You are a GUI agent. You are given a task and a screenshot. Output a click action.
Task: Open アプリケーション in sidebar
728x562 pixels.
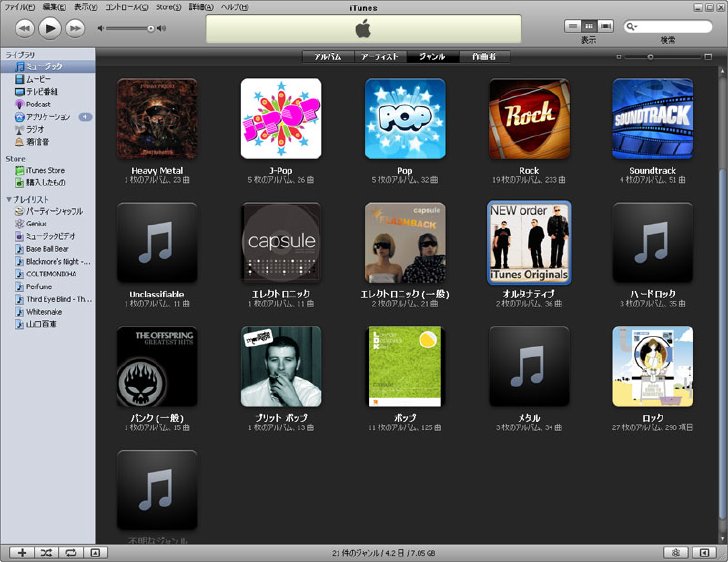coord(48,117)
